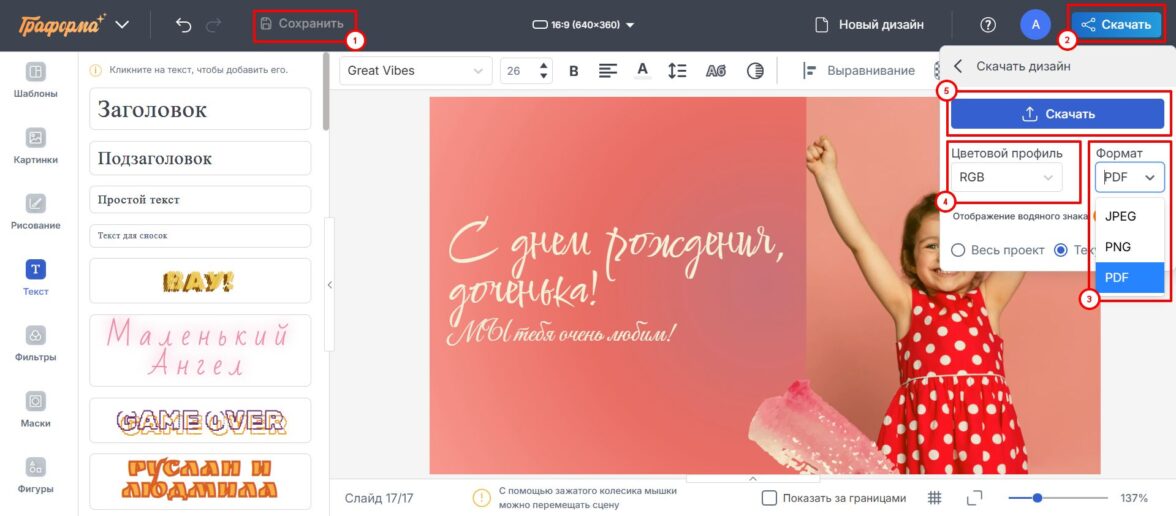Viewport: 1176px width, 516px height.
Task: Open line spacing settings icon
Action: click(677, 70)
